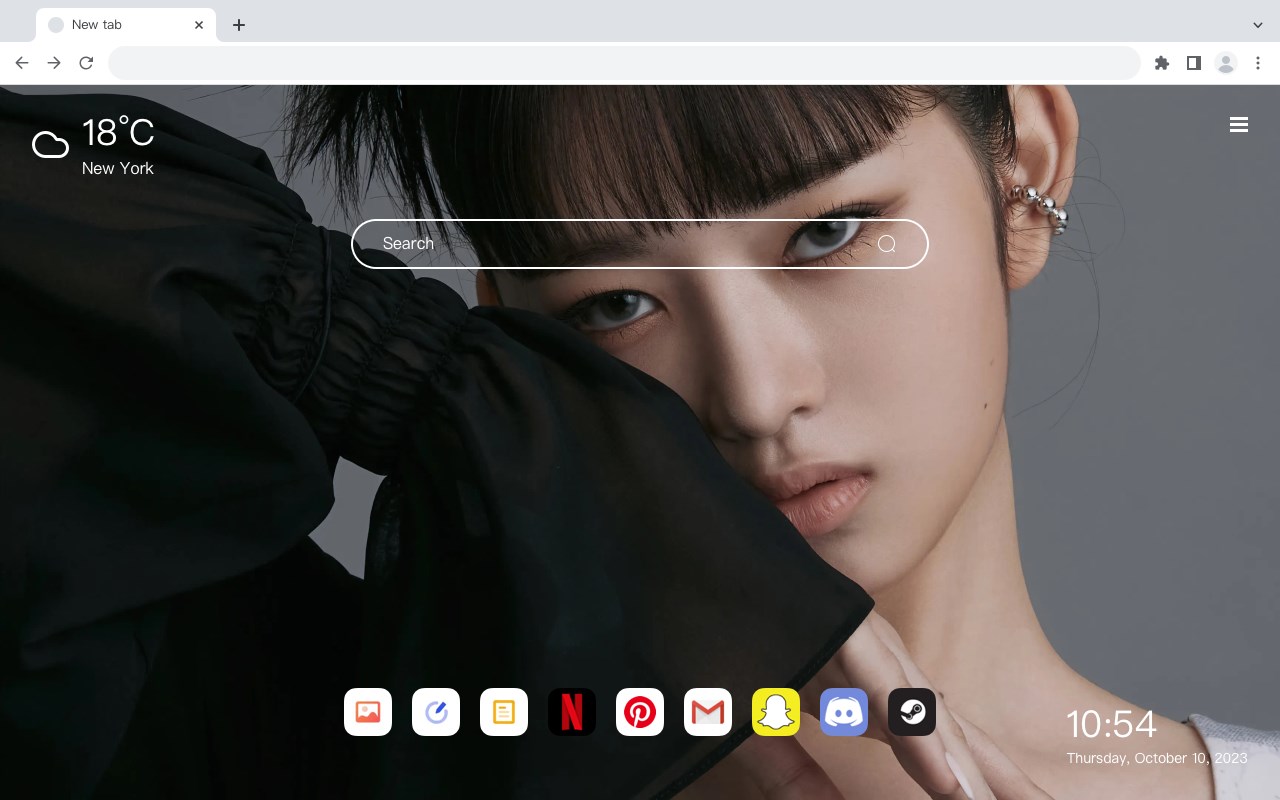Open the Steam shortcut

click(912, 712)
